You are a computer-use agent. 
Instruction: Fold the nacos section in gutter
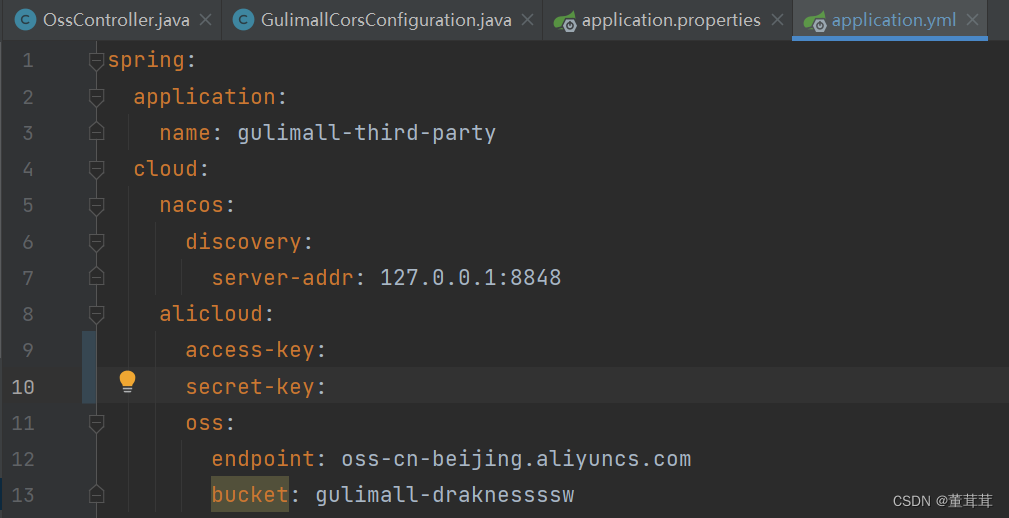pyautogui.click(x=96, y=206)
